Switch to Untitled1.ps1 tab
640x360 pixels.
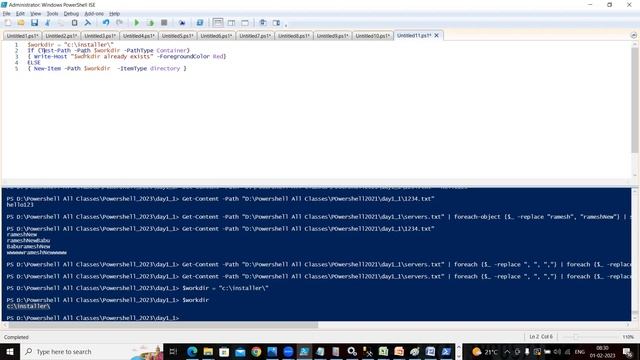(x=22, y=36)
